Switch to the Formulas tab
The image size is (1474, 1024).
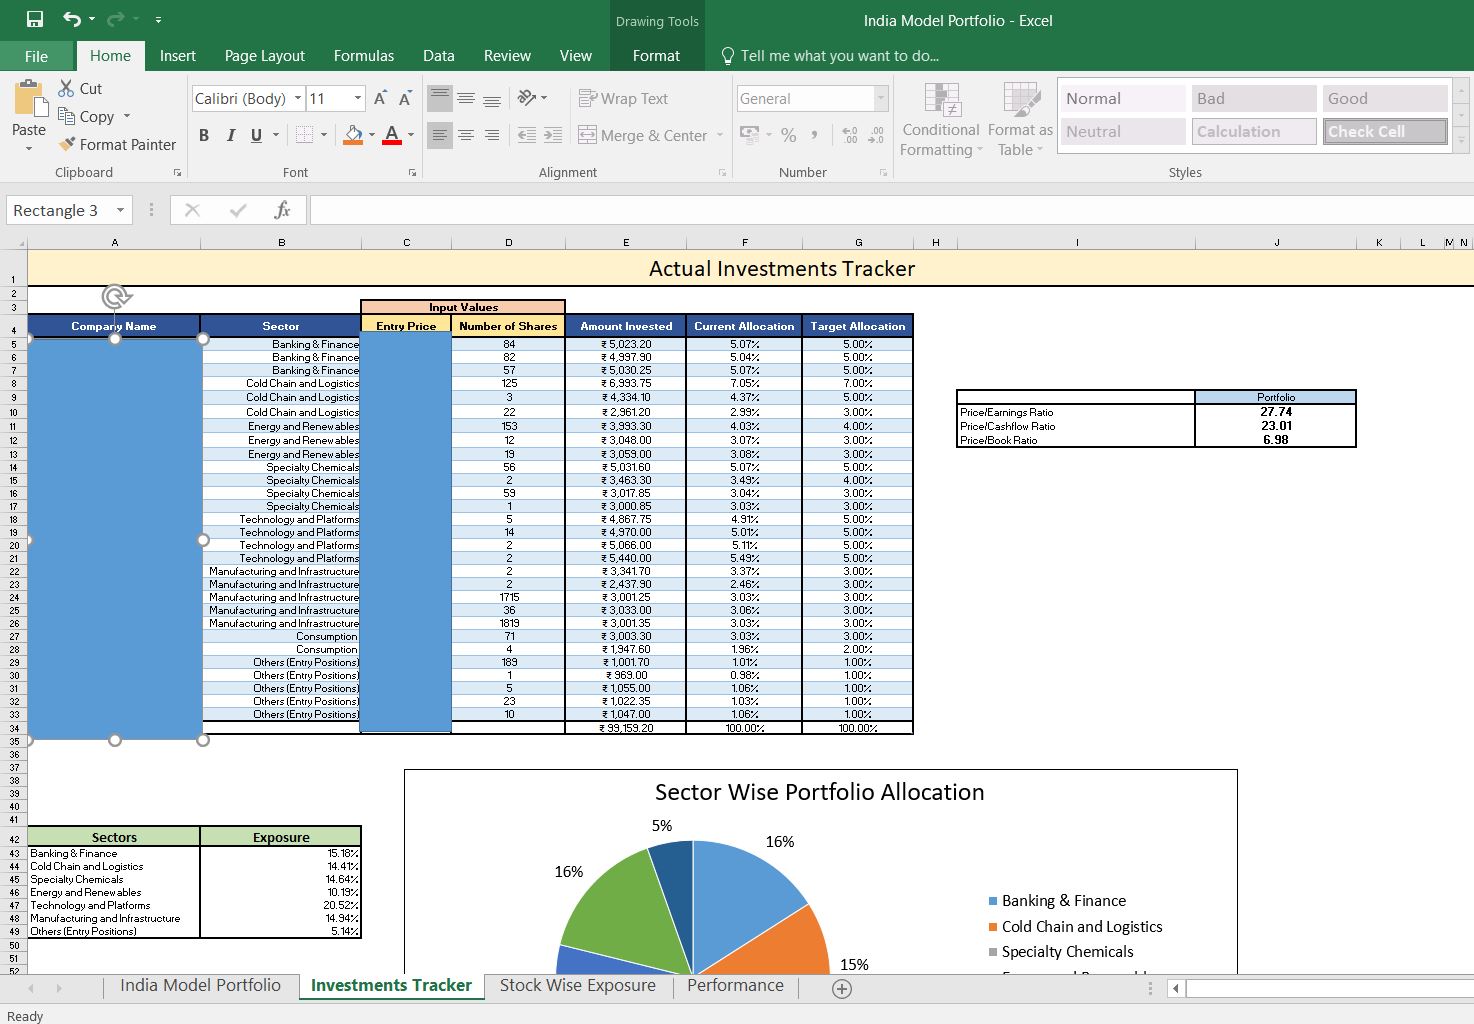pyautogui.click(x=364, y=56)
